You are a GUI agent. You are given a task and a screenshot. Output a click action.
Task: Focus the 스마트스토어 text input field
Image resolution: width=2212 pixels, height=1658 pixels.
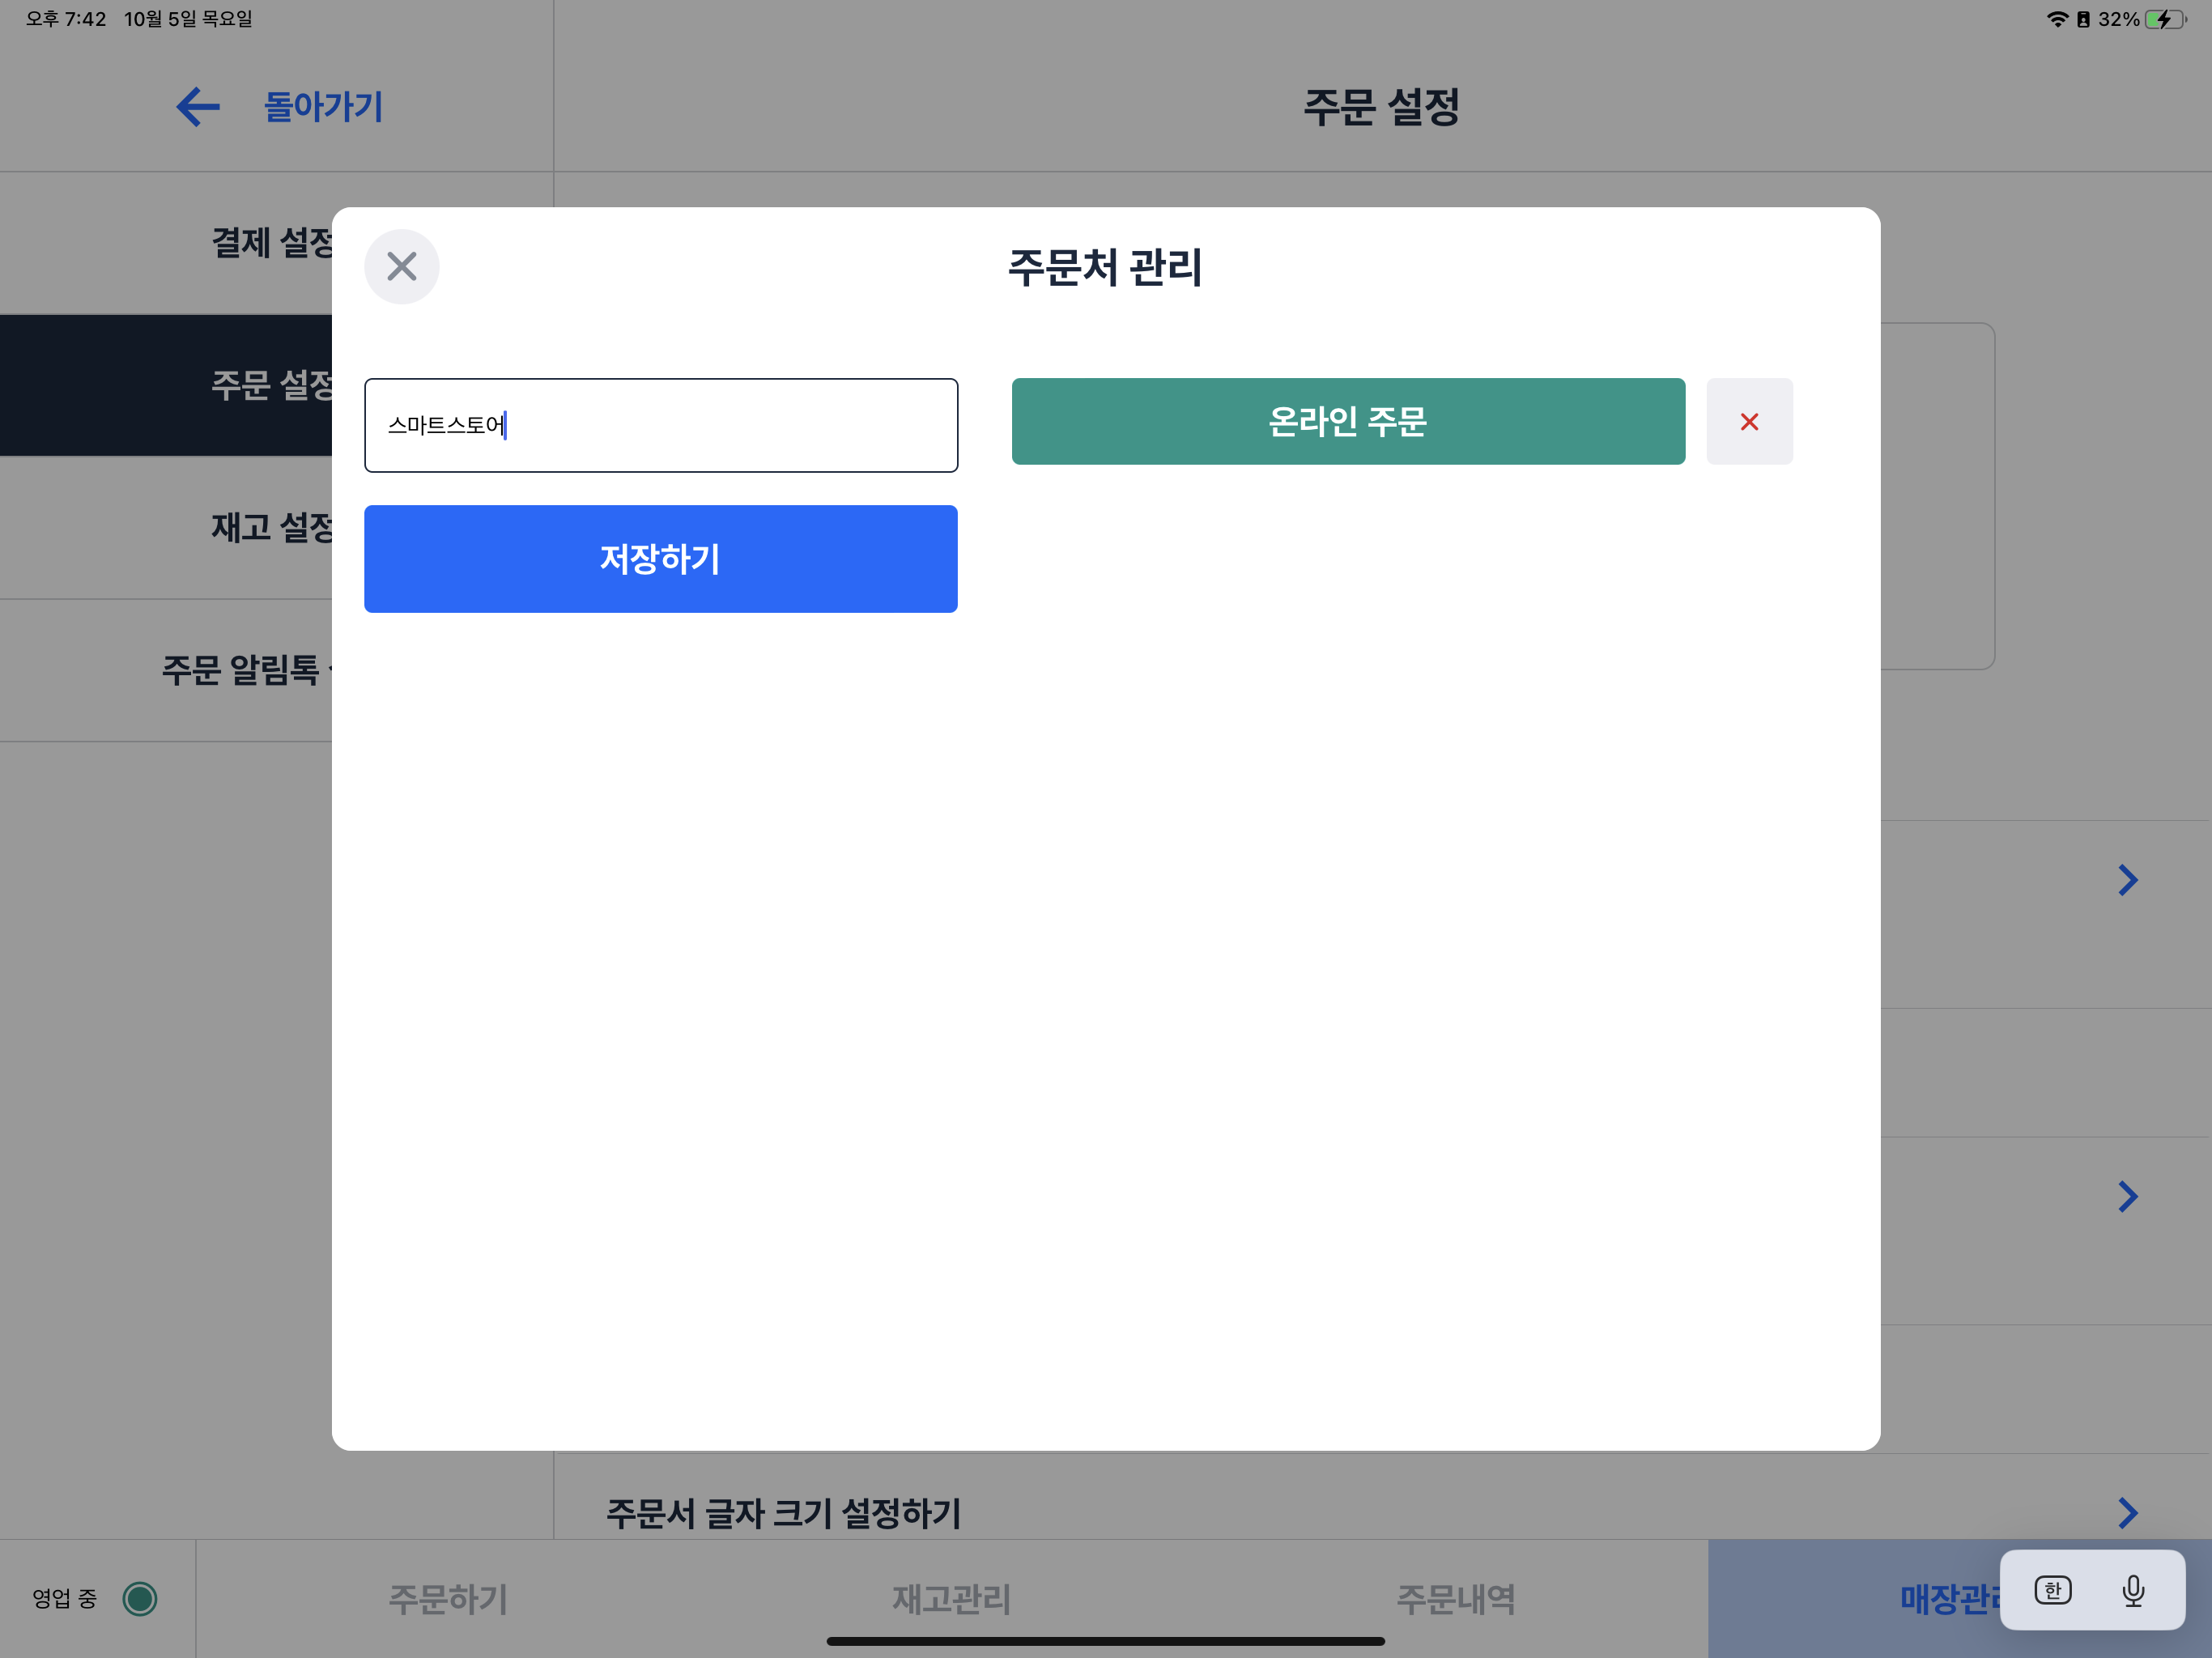click(x=660, y=425)
